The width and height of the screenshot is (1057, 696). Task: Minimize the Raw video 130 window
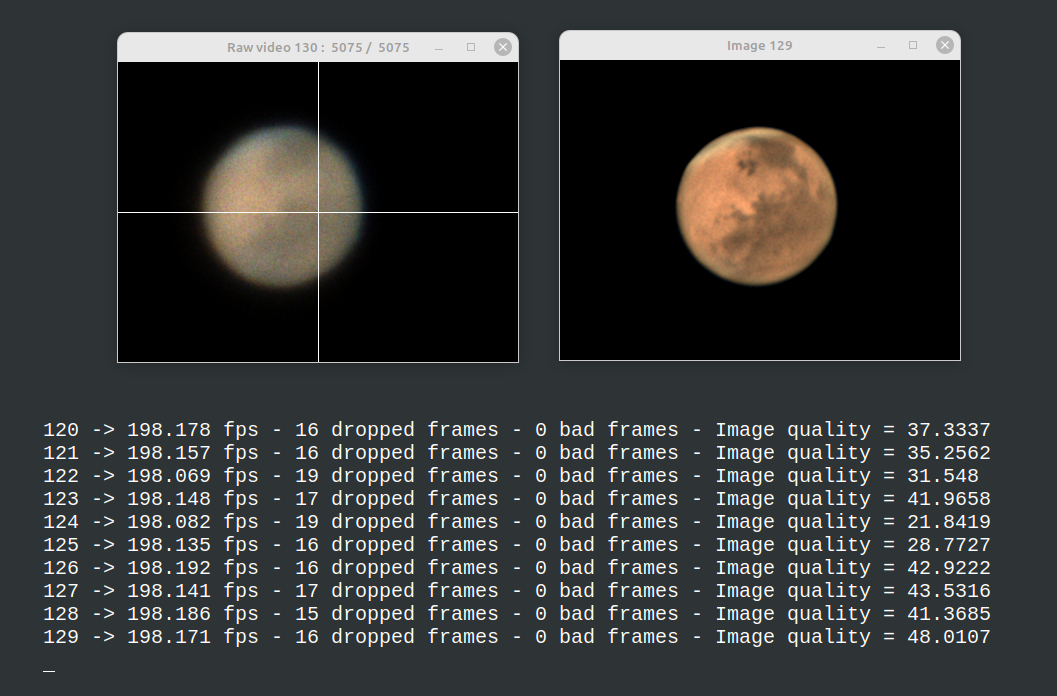(439, 48)
